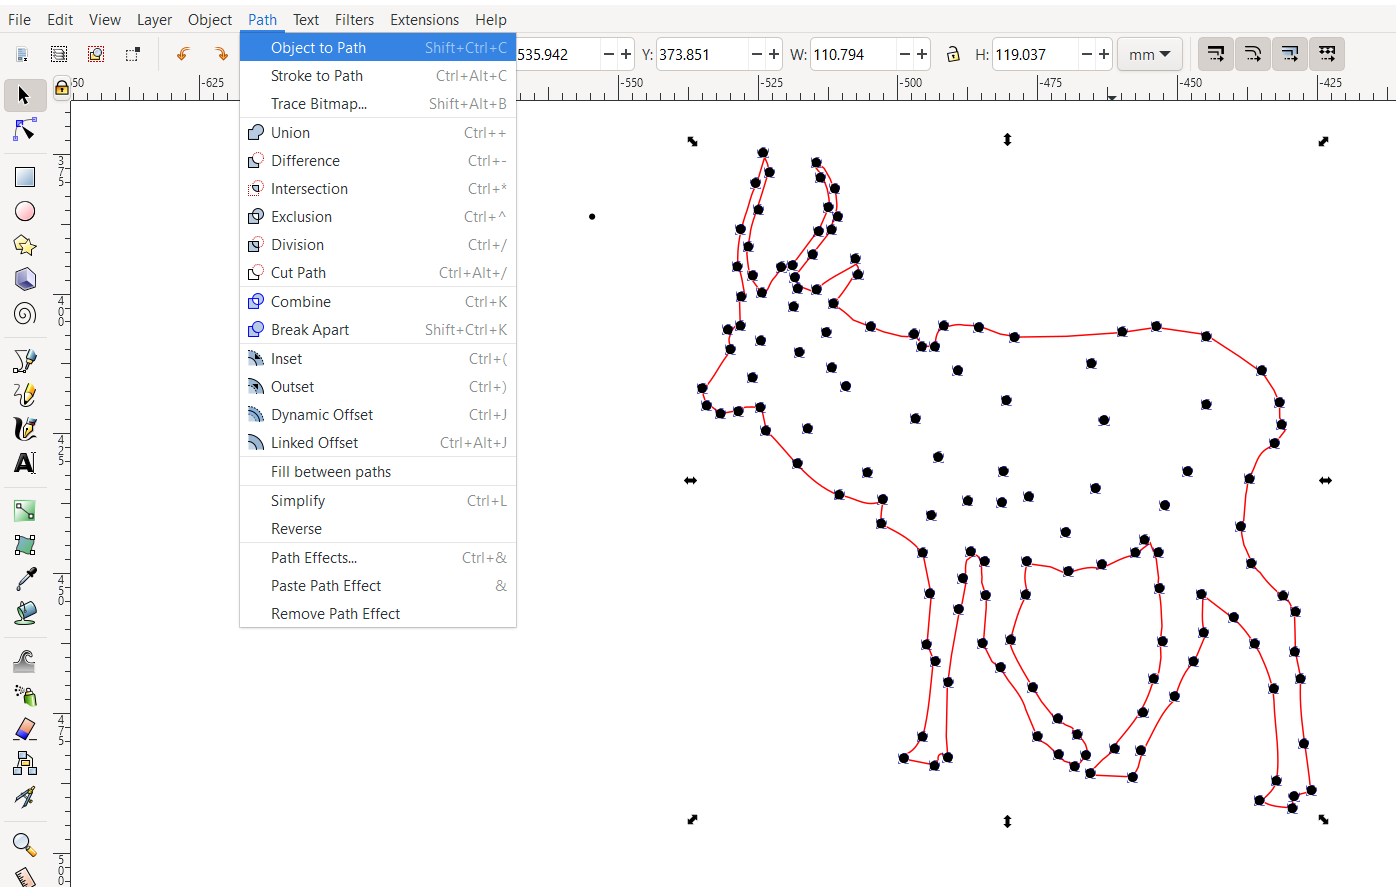Increase the Y position value
The height and width of the screenshot is (887, 1396).
[x=774, y=54]
